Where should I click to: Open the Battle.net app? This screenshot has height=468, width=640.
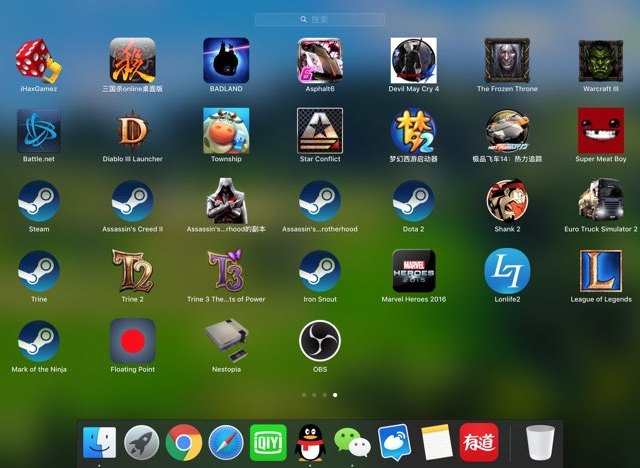(x=38, y=130)
